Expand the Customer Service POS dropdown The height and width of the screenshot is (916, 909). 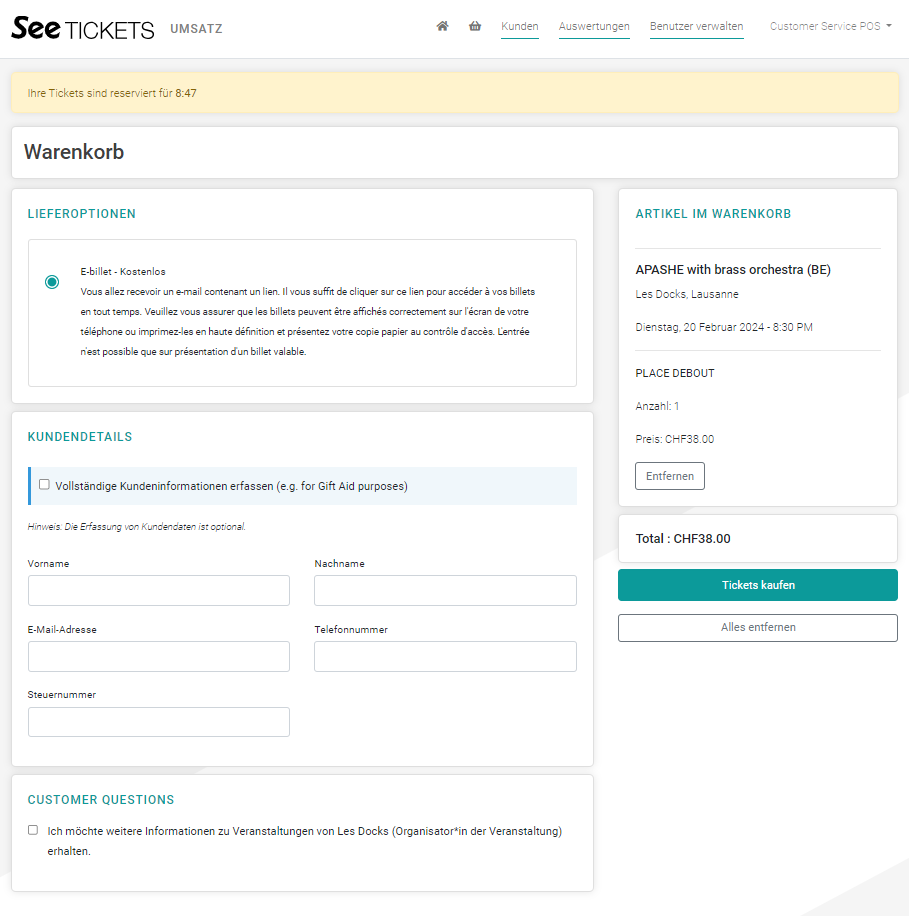(831, 27)
